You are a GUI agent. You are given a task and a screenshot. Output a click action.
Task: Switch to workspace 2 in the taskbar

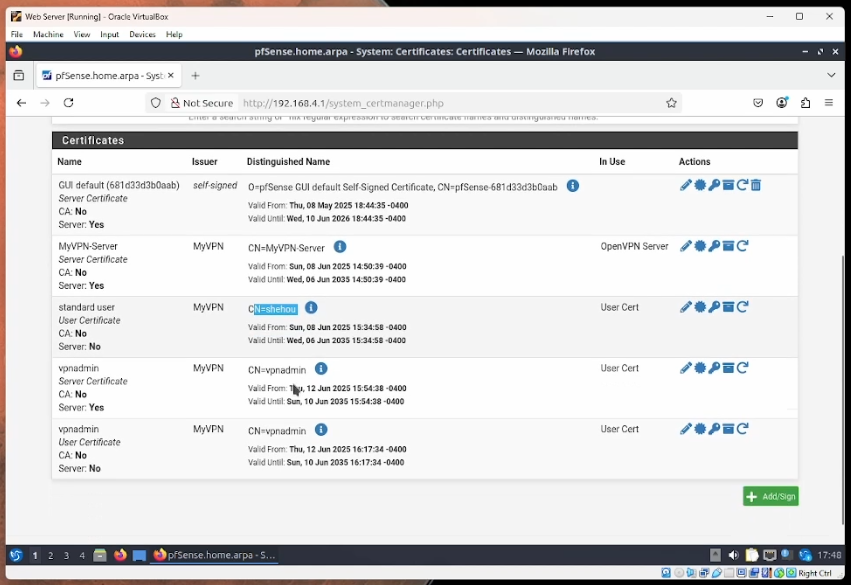(51, 555)
